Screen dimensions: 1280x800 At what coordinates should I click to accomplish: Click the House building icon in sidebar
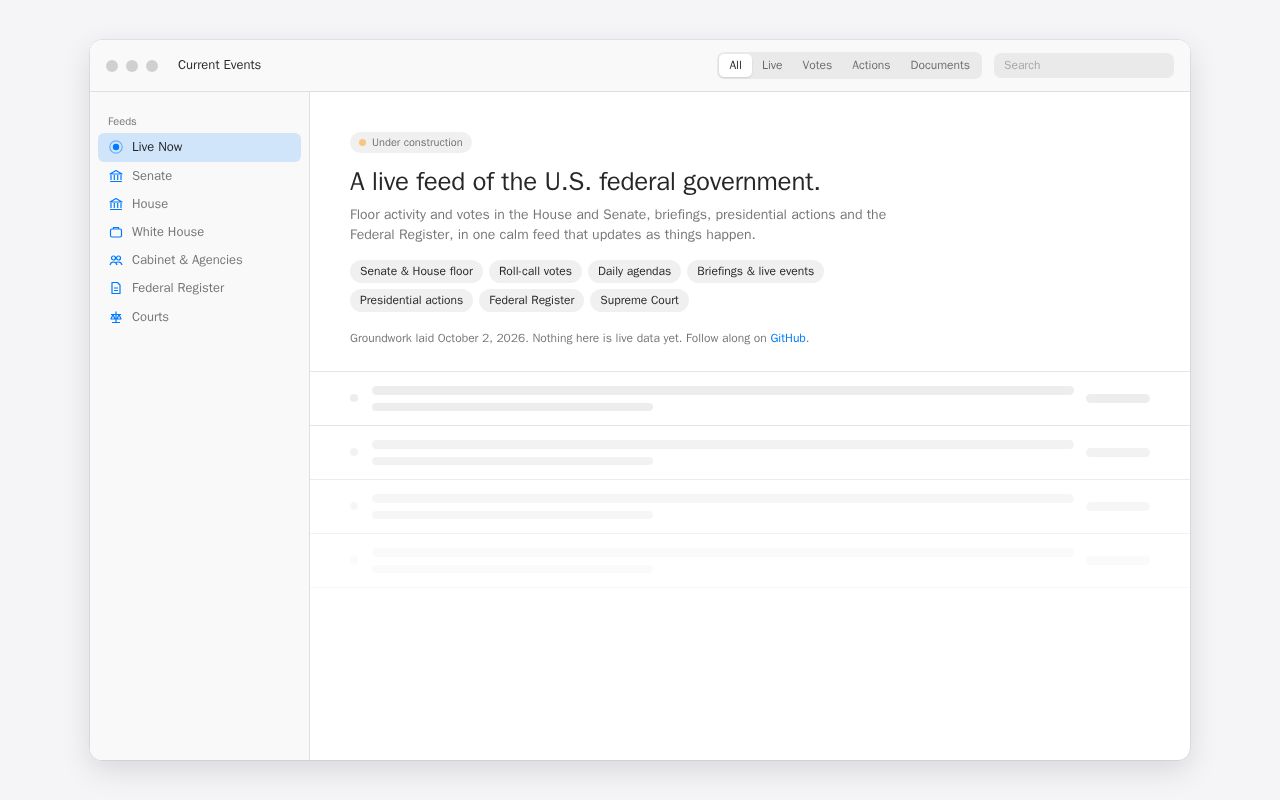(x=116, y=204)
